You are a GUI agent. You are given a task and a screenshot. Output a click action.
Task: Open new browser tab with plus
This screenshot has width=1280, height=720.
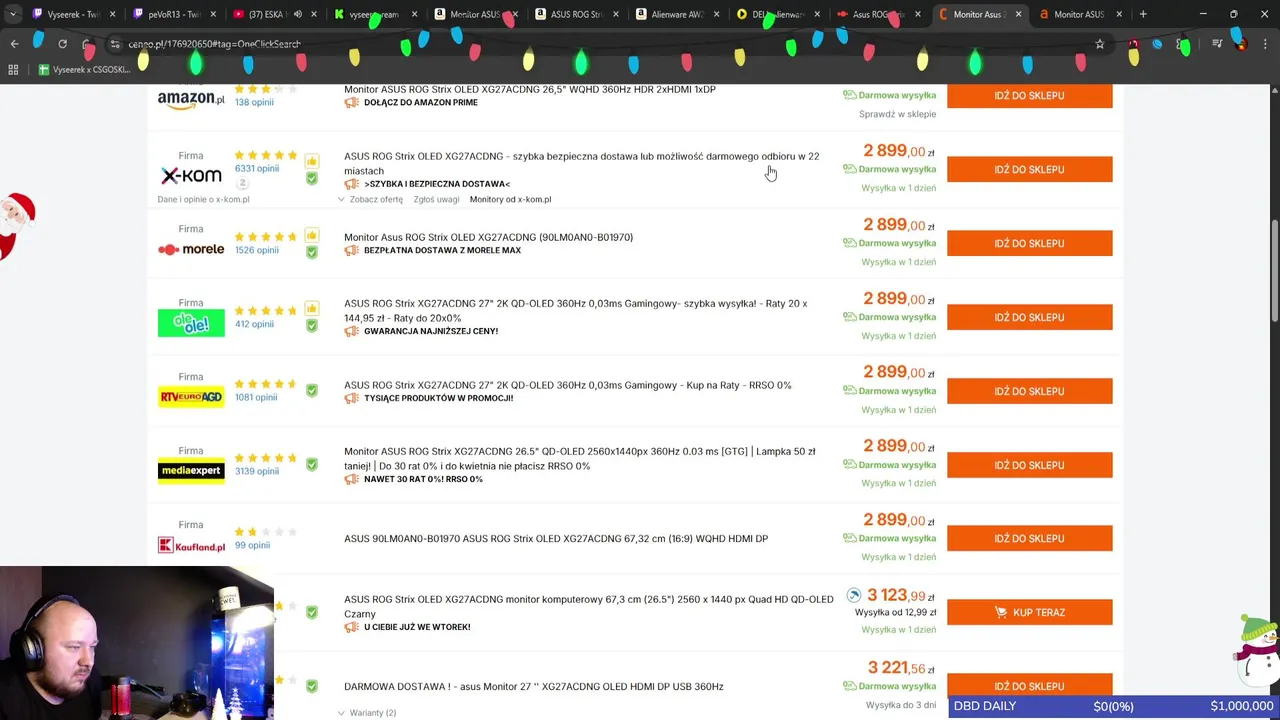click(x=1143, y=14)
